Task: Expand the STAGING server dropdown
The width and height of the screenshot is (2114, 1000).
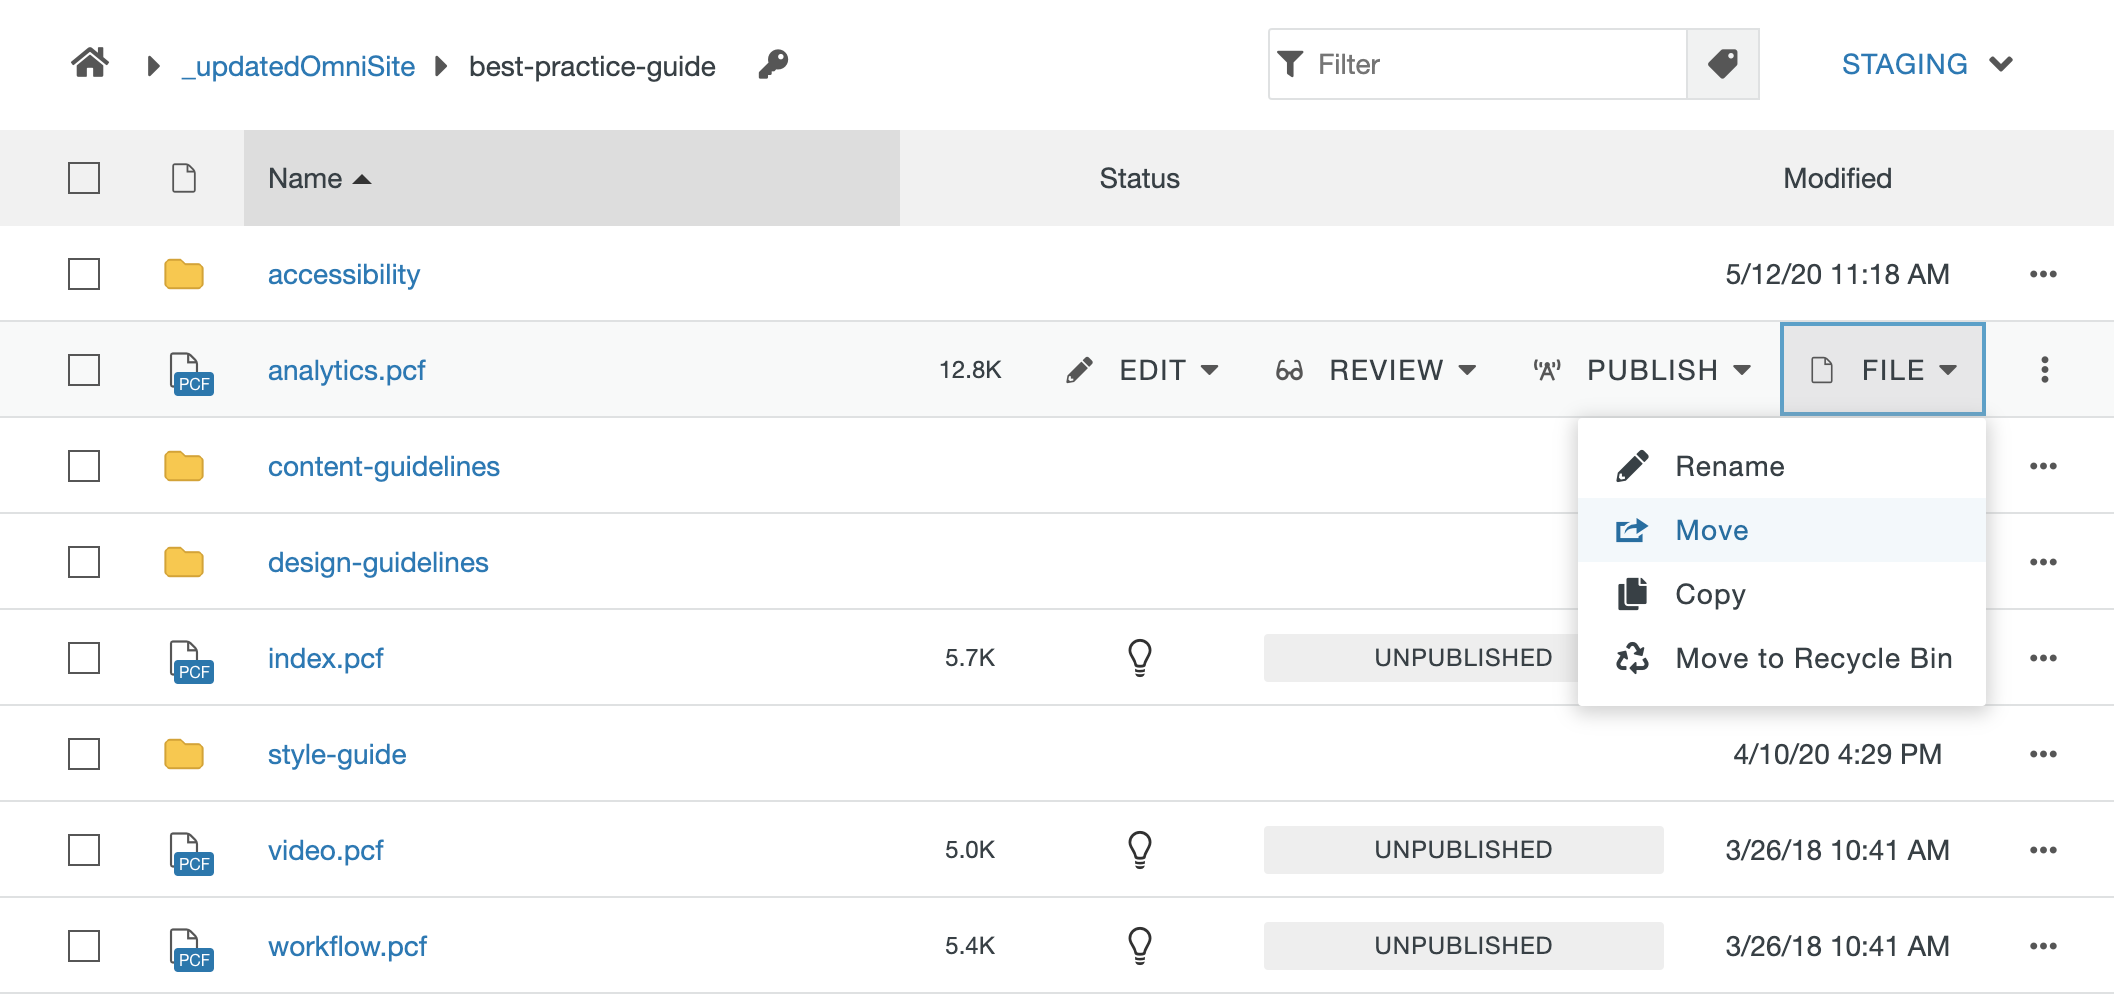Action: point(1926,64)
